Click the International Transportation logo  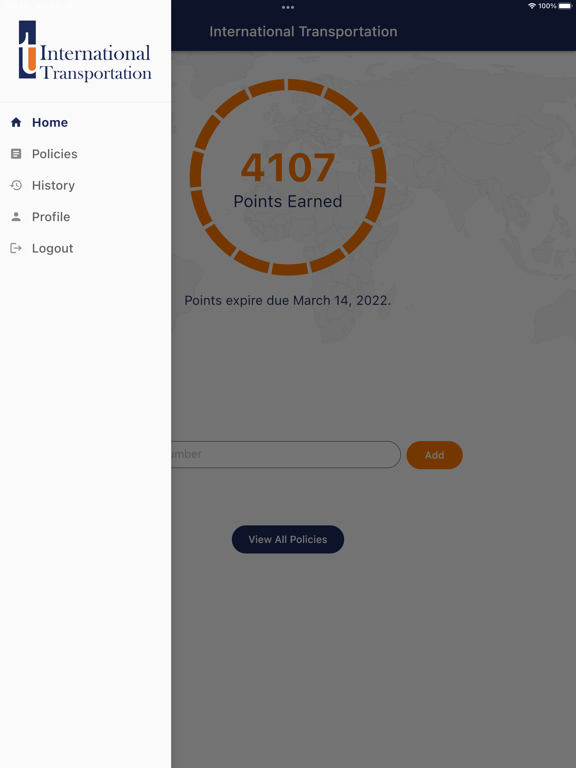click(x=85, y=50)
